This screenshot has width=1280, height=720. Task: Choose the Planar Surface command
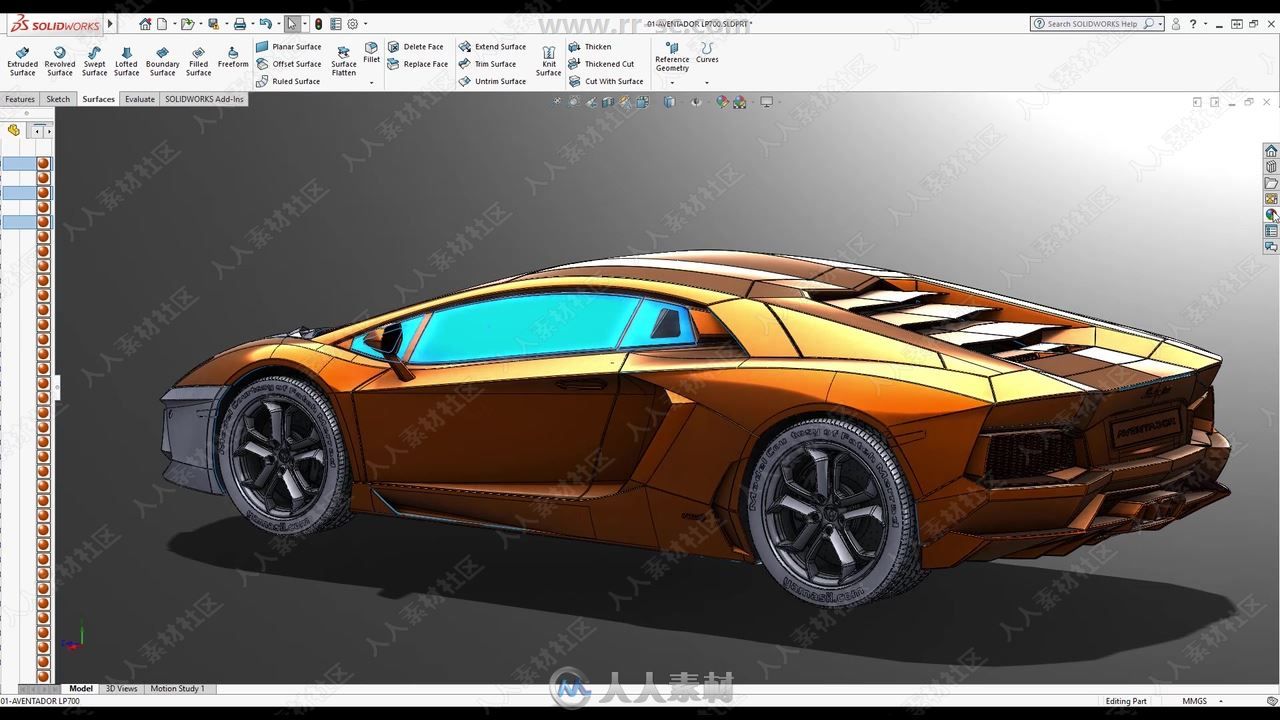coord(289,47)
